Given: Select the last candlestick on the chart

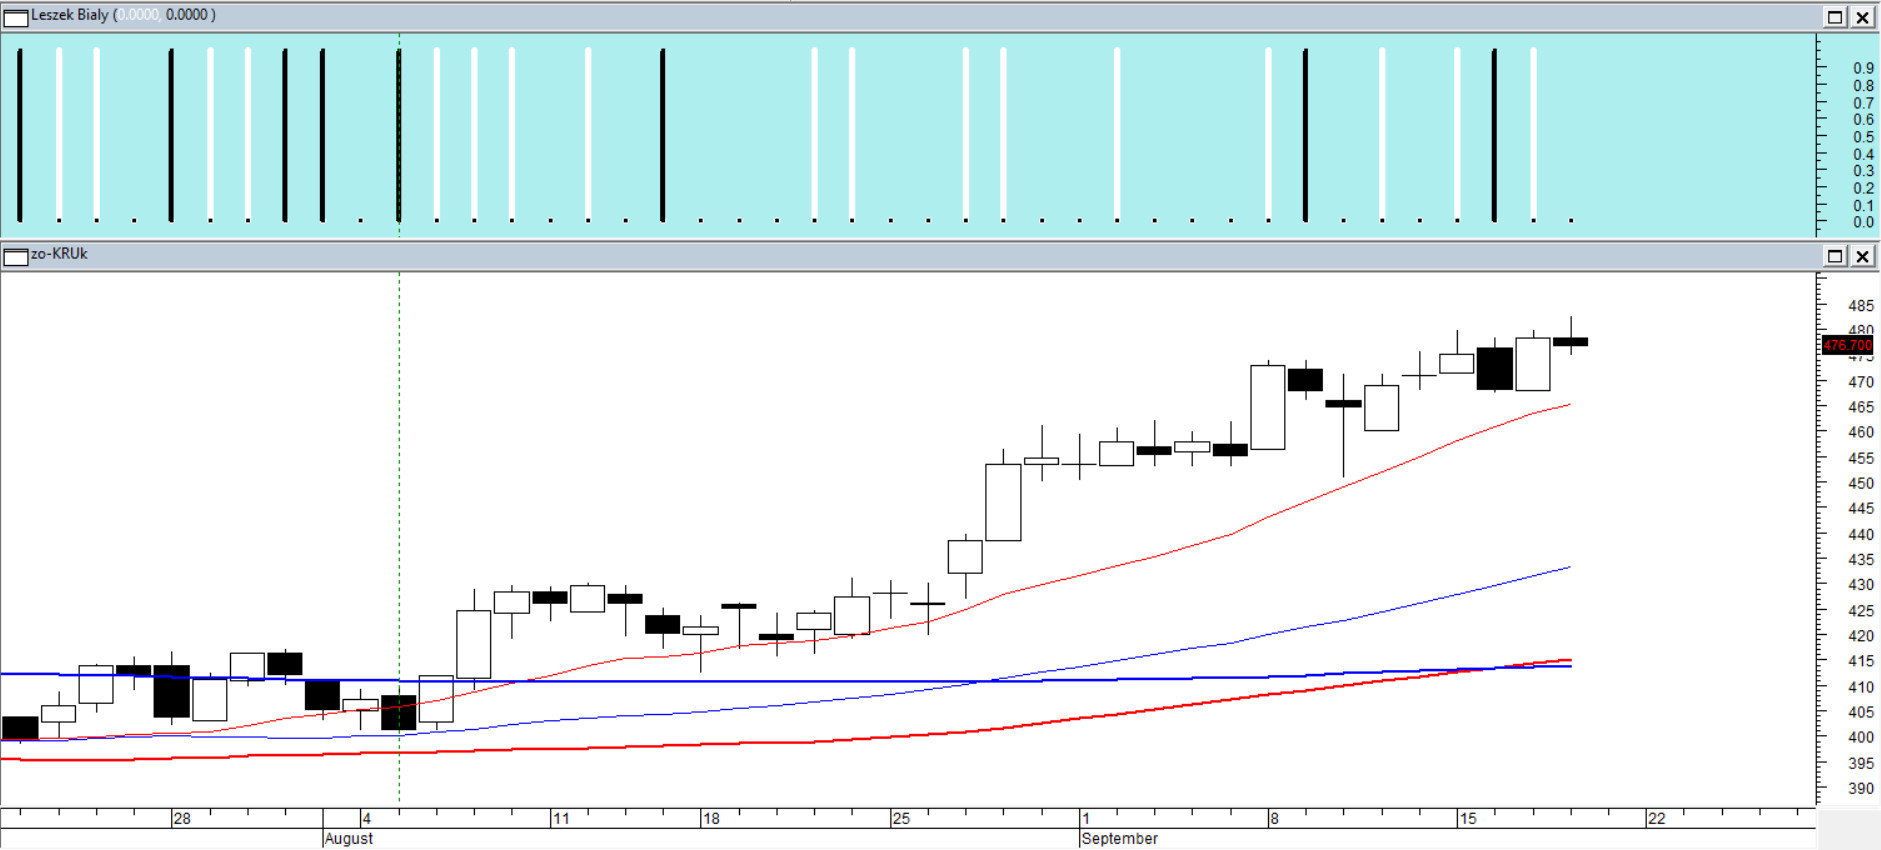Looking at the screenshot, I should [x=1570, y=341].
